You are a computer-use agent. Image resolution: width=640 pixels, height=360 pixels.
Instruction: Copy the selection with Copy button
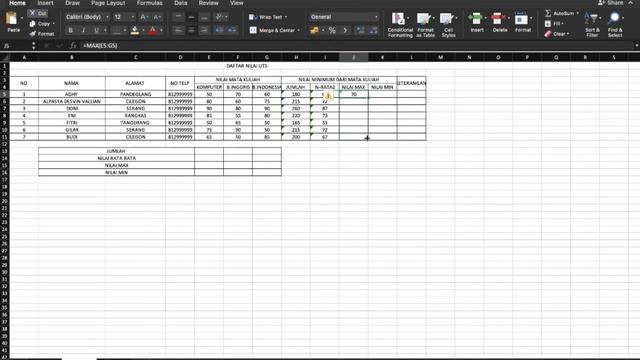pos(40,24)
